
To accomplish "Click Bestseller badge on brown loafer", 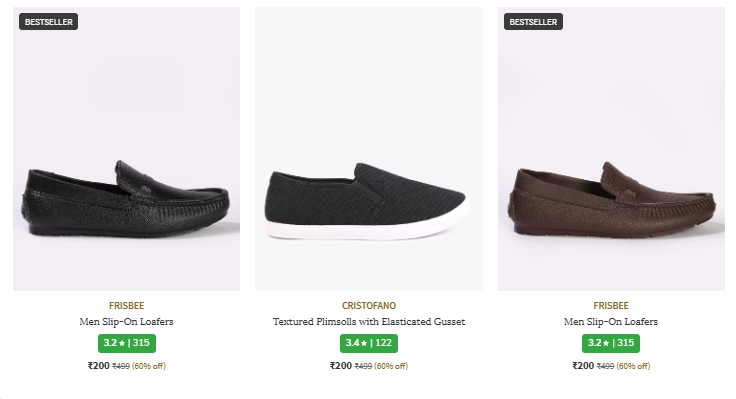I will coord(533,22).
